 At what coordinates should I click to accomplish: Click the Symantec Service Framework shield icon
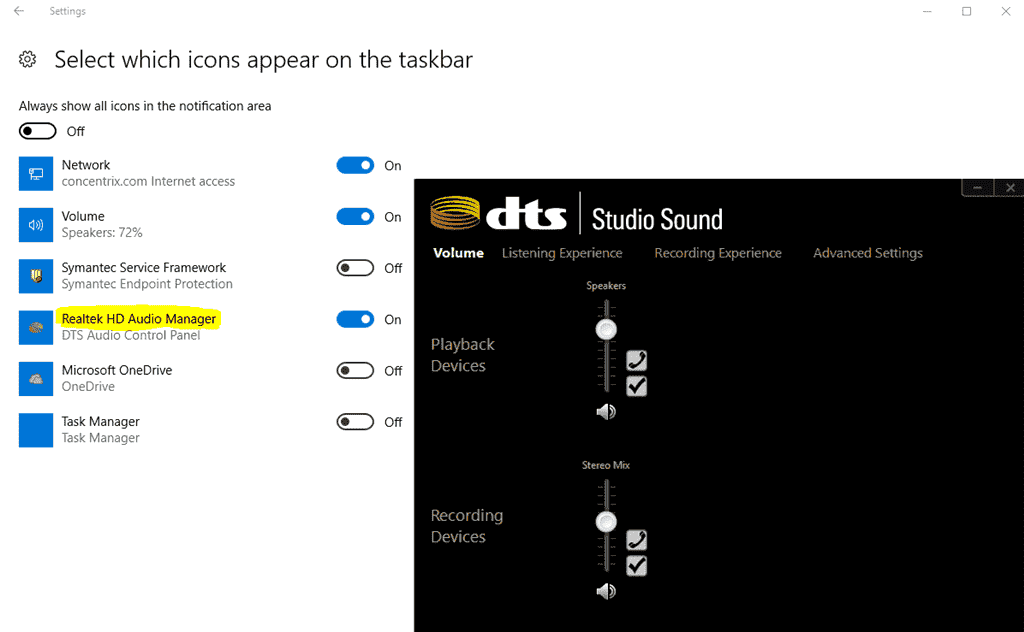coord(35,275)
